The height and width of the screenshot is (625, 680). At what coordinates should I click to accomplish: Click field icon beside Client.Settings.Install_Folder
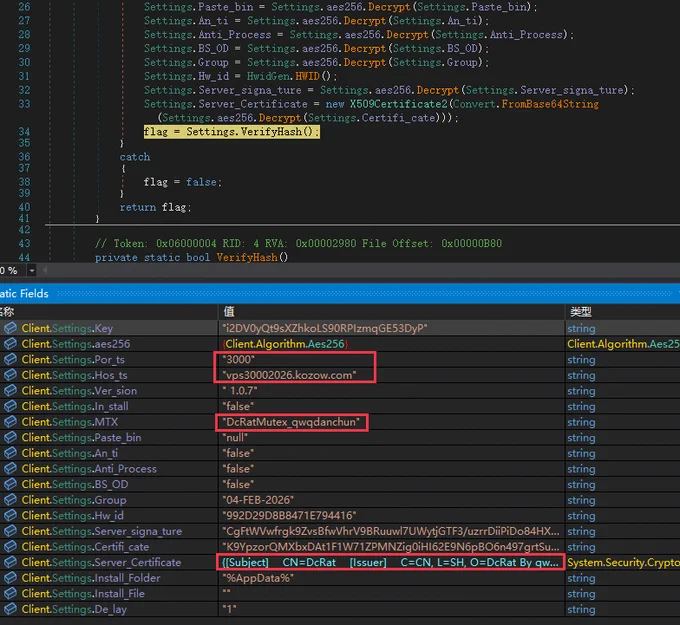[10, 578]
